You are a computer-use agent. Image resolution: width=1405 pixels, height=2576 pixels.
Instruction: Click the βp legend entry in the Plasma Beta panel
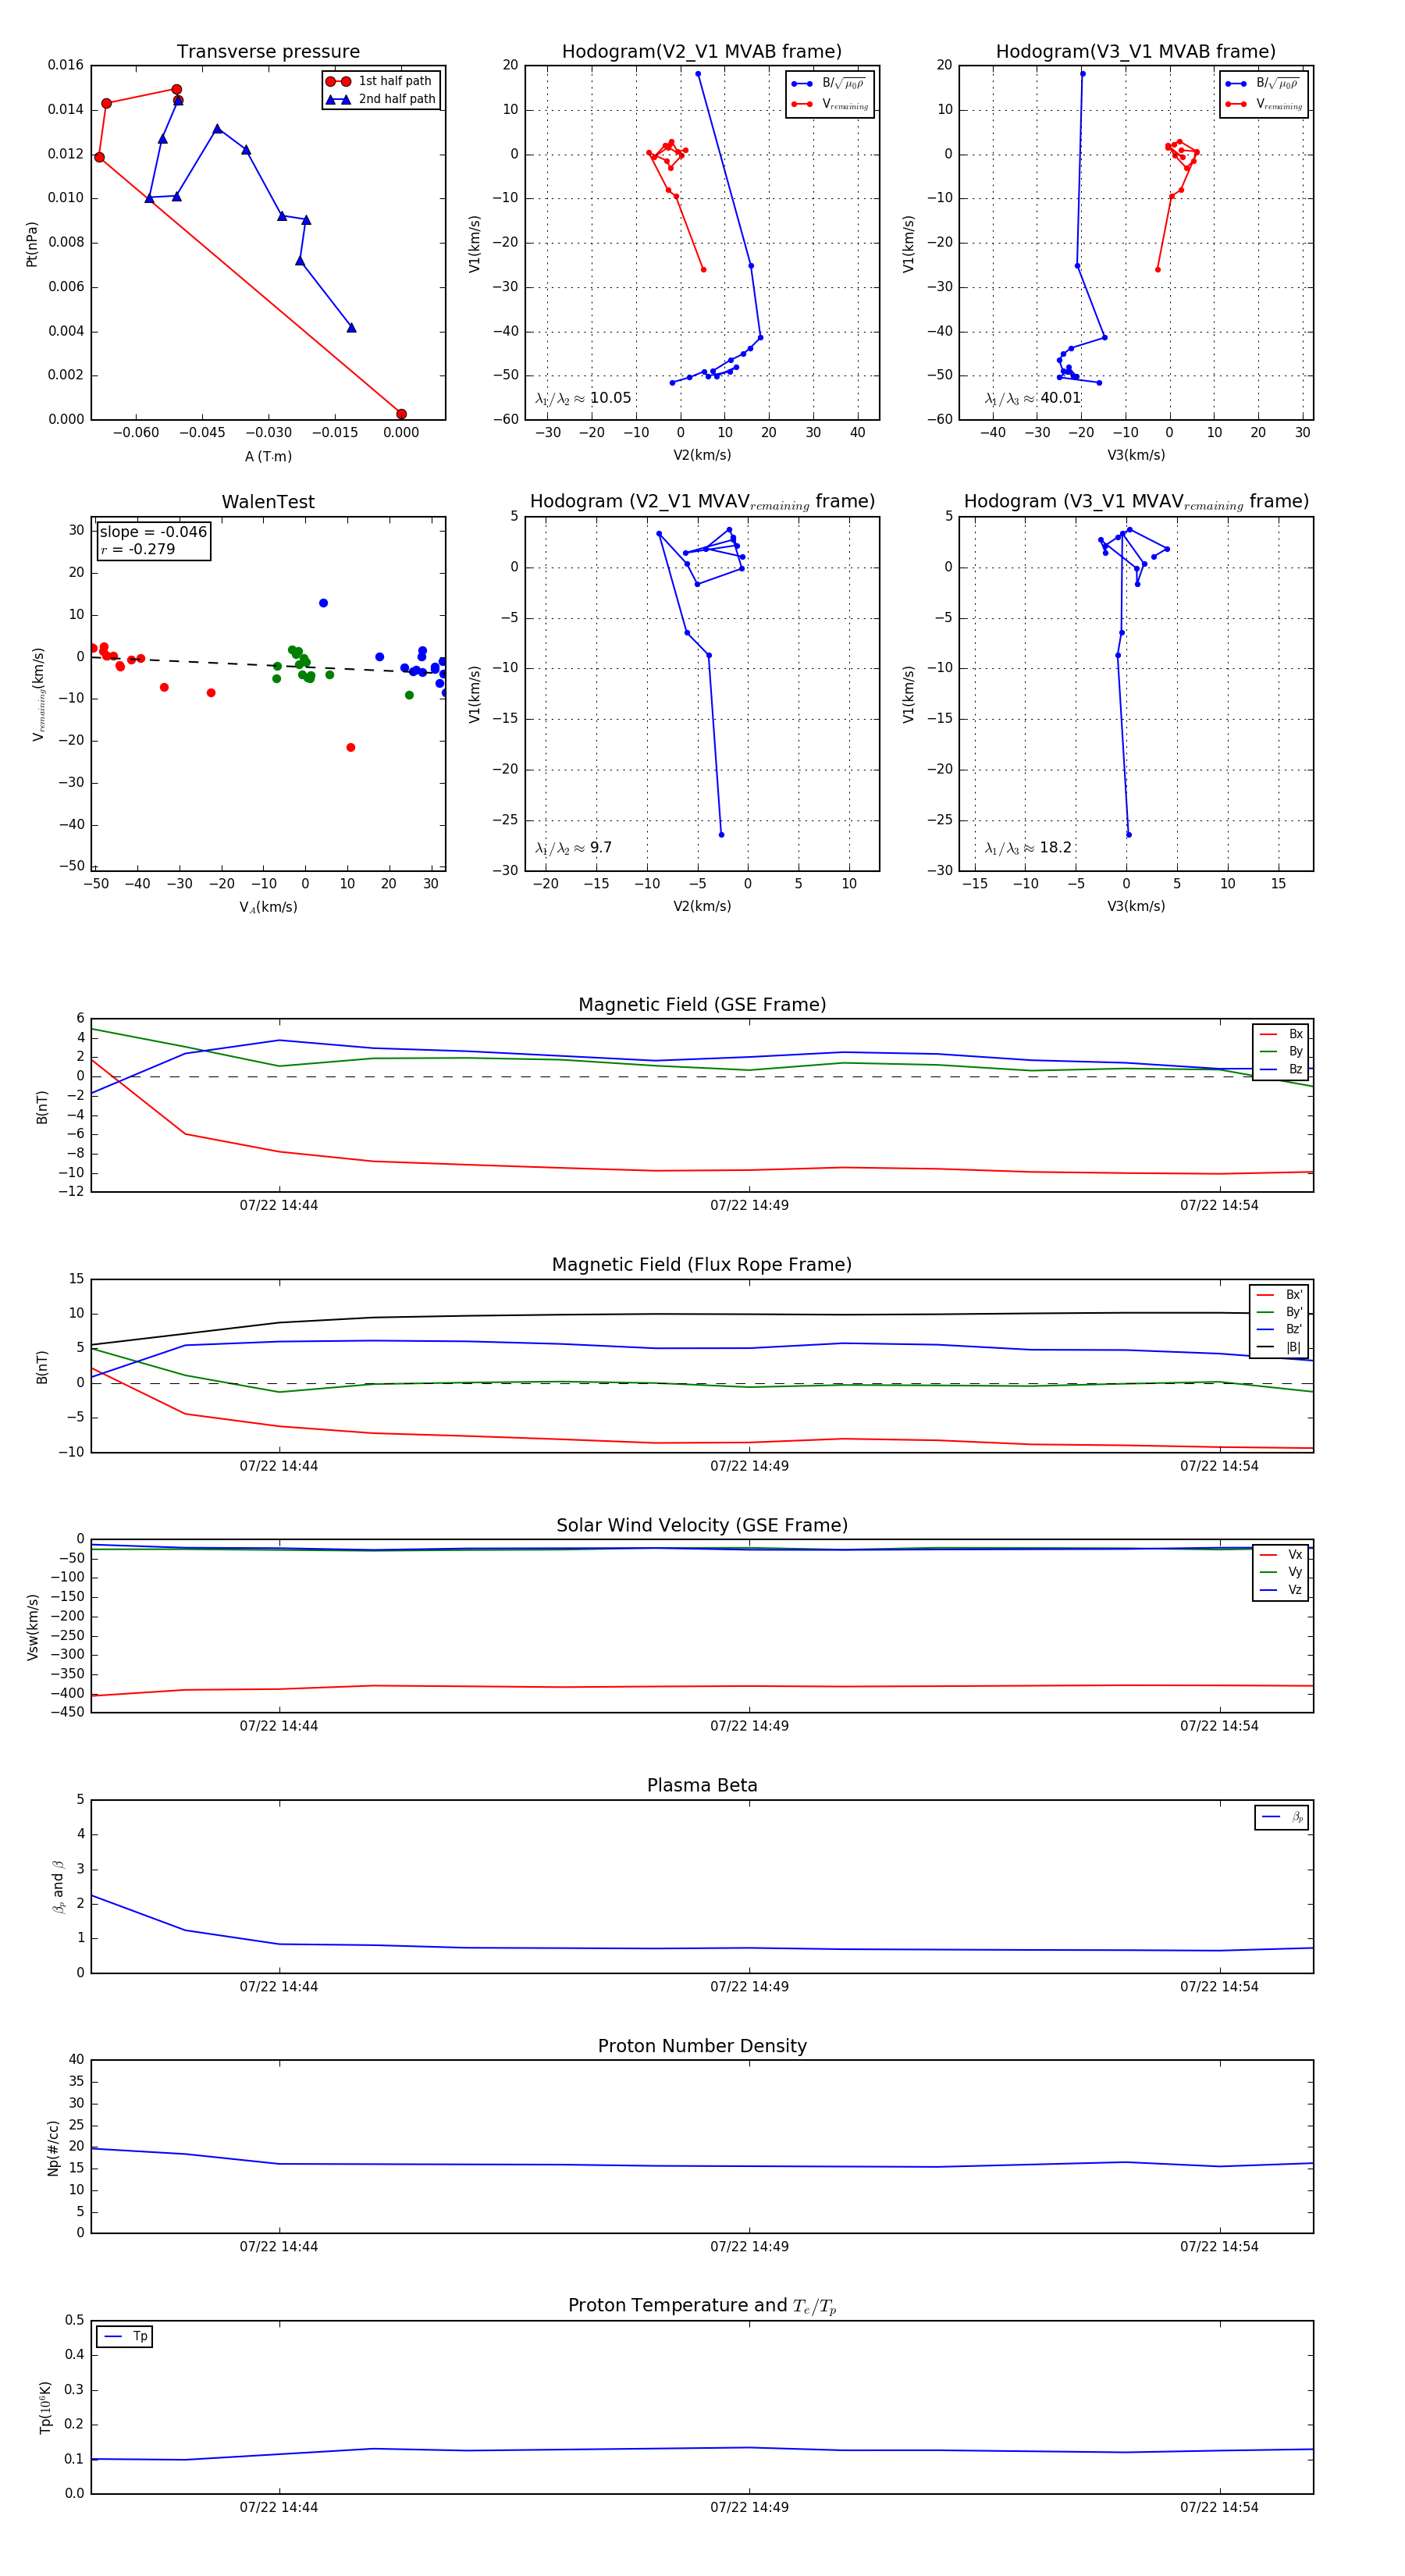click(1282, 1817)
